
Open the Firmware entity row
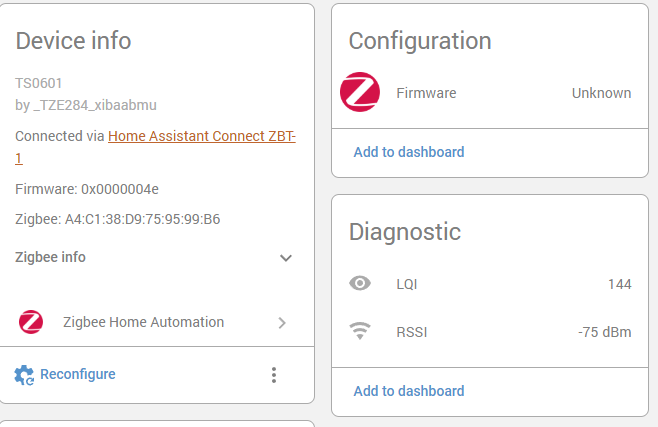coord(490,93)
